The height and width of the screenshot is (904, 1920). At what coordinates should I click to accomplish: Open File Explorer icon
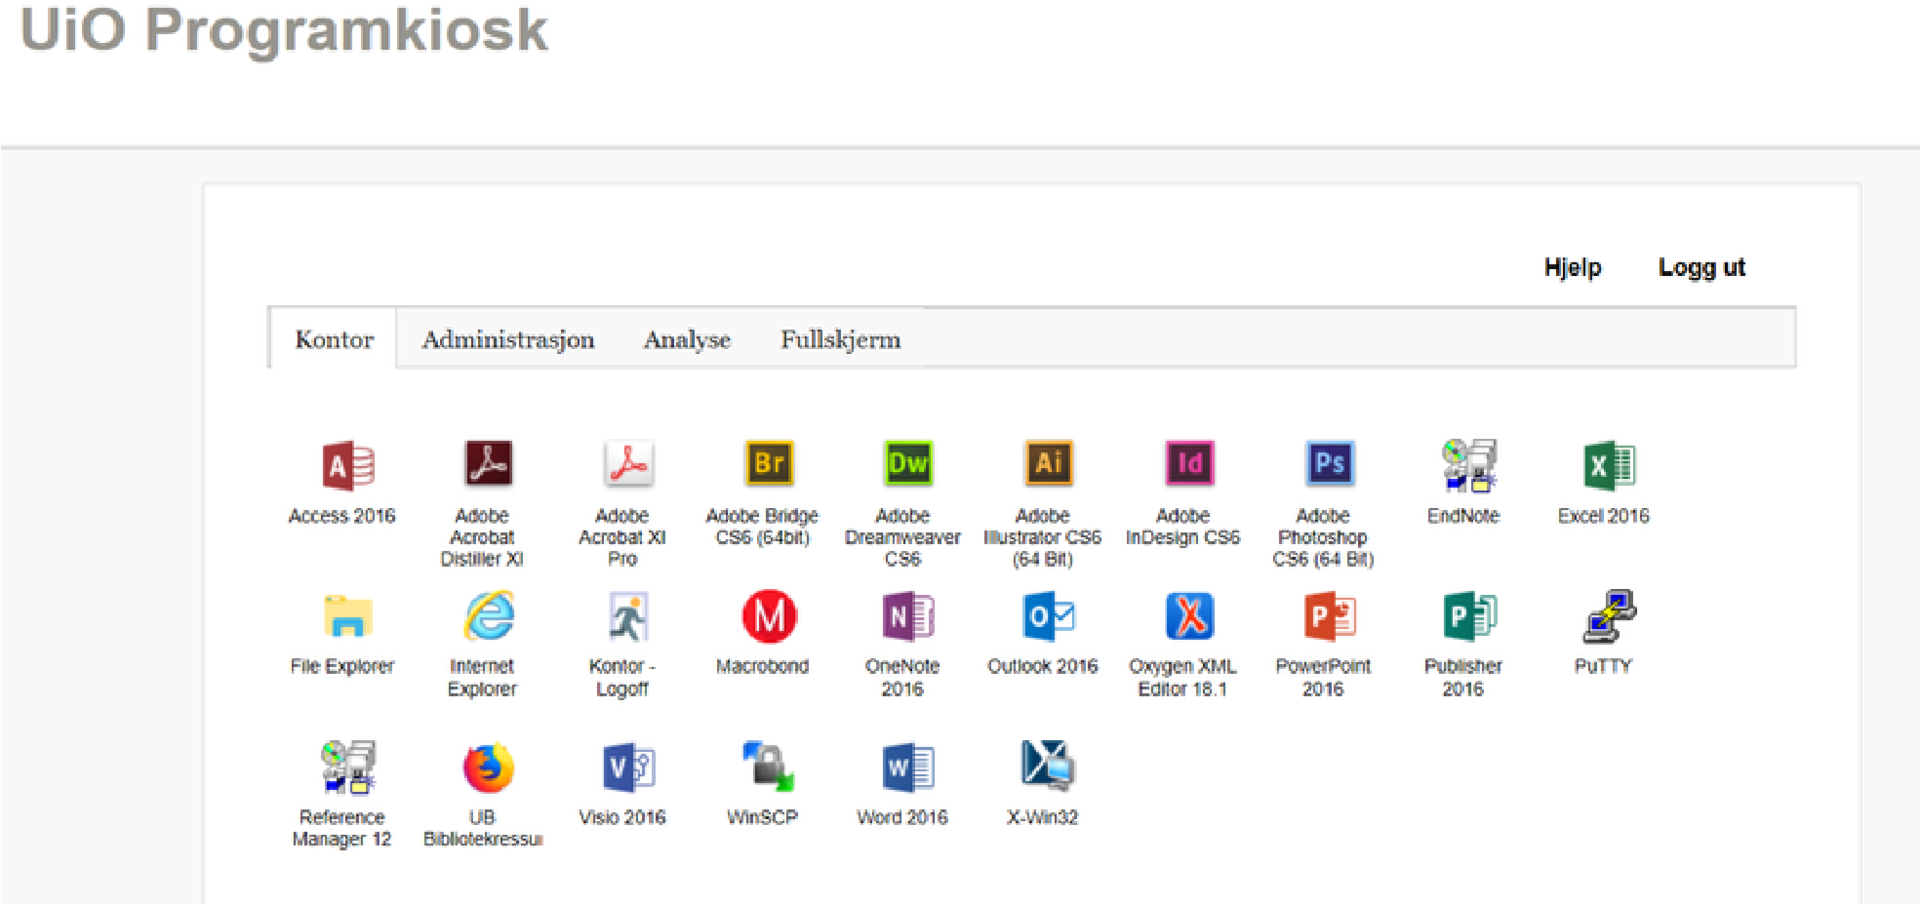coord(348,616)
